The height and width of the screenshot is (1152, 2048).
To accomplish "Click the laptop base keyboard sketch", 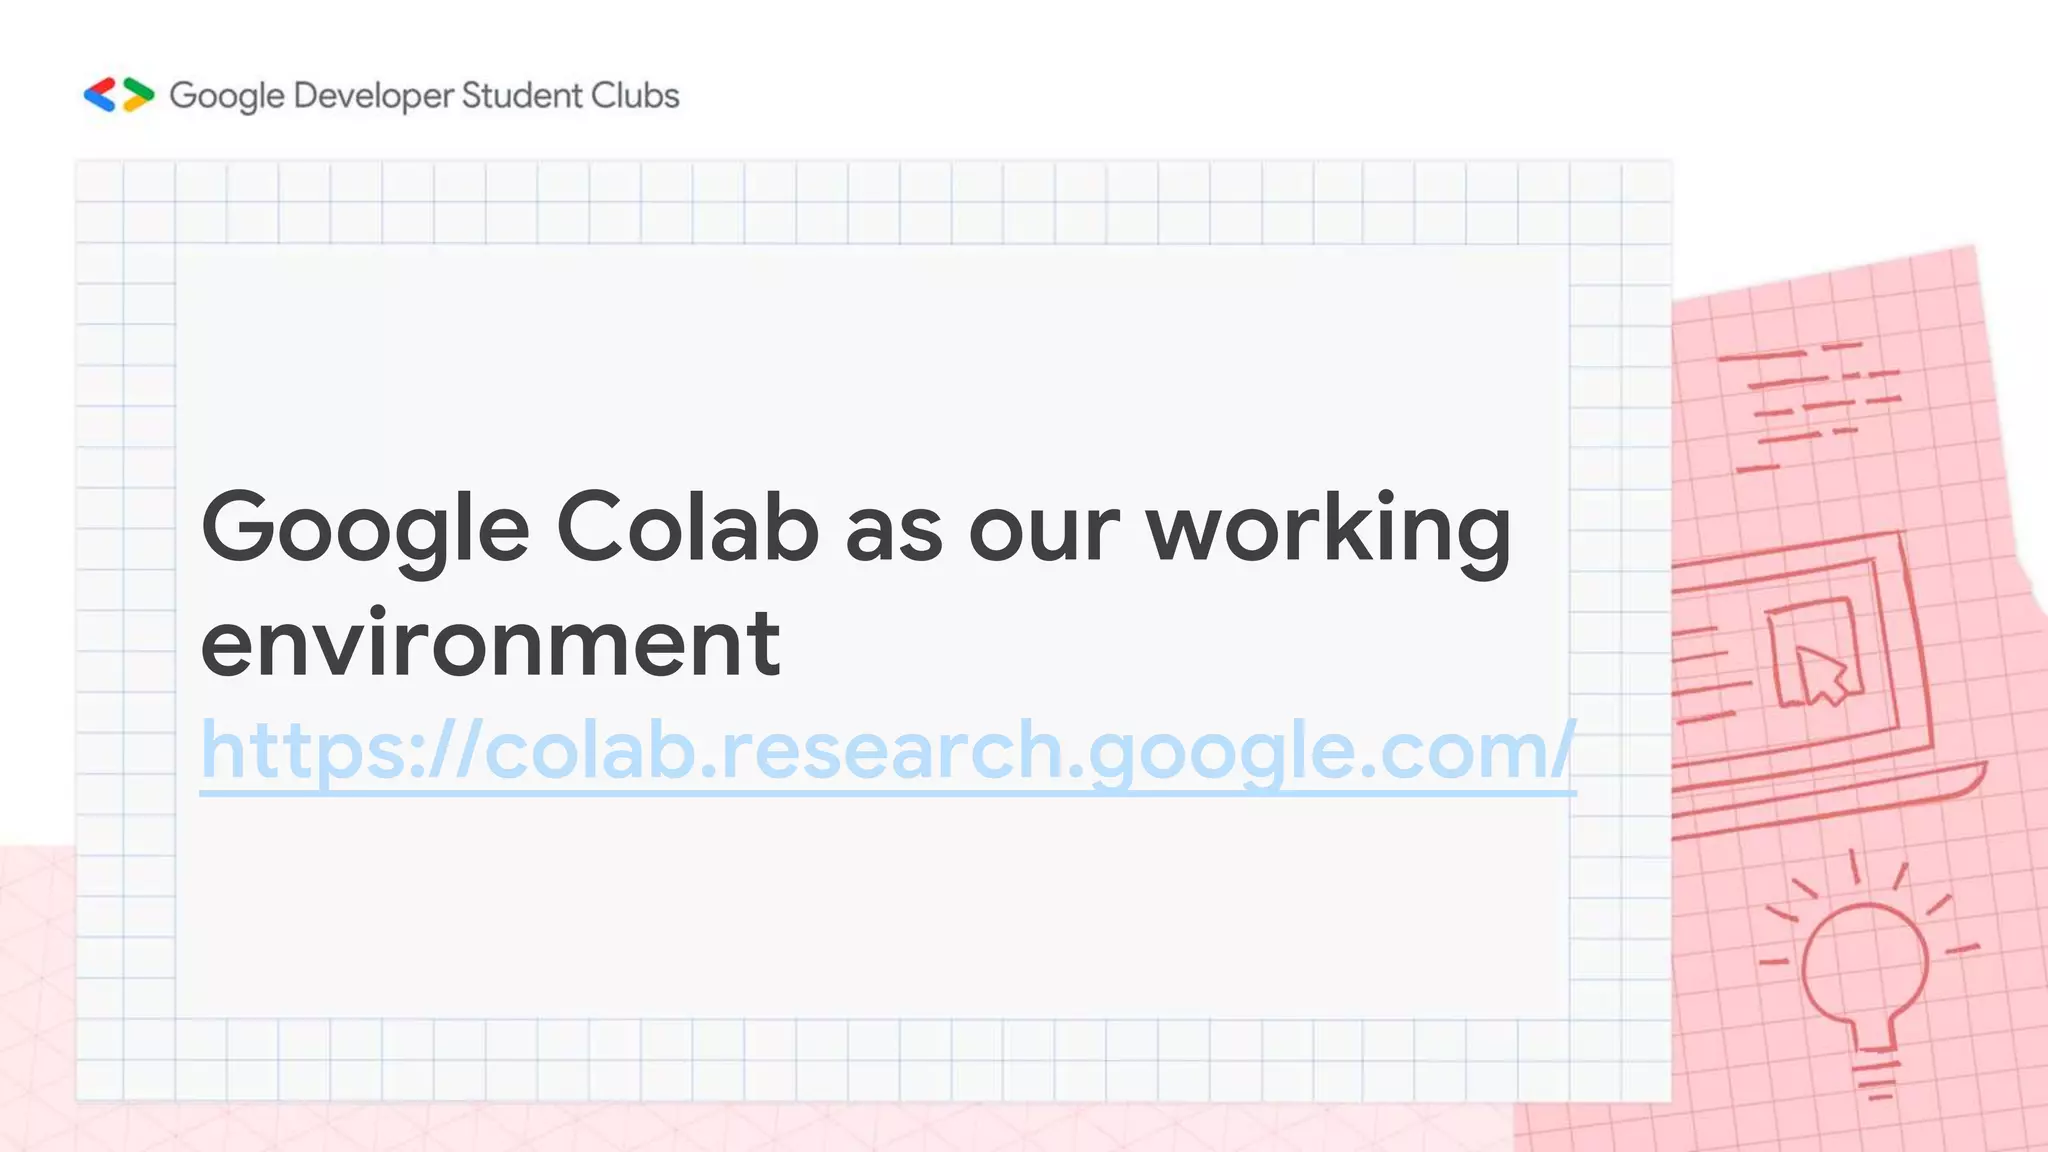I will pyautogui.click(x=1828, y=800).
